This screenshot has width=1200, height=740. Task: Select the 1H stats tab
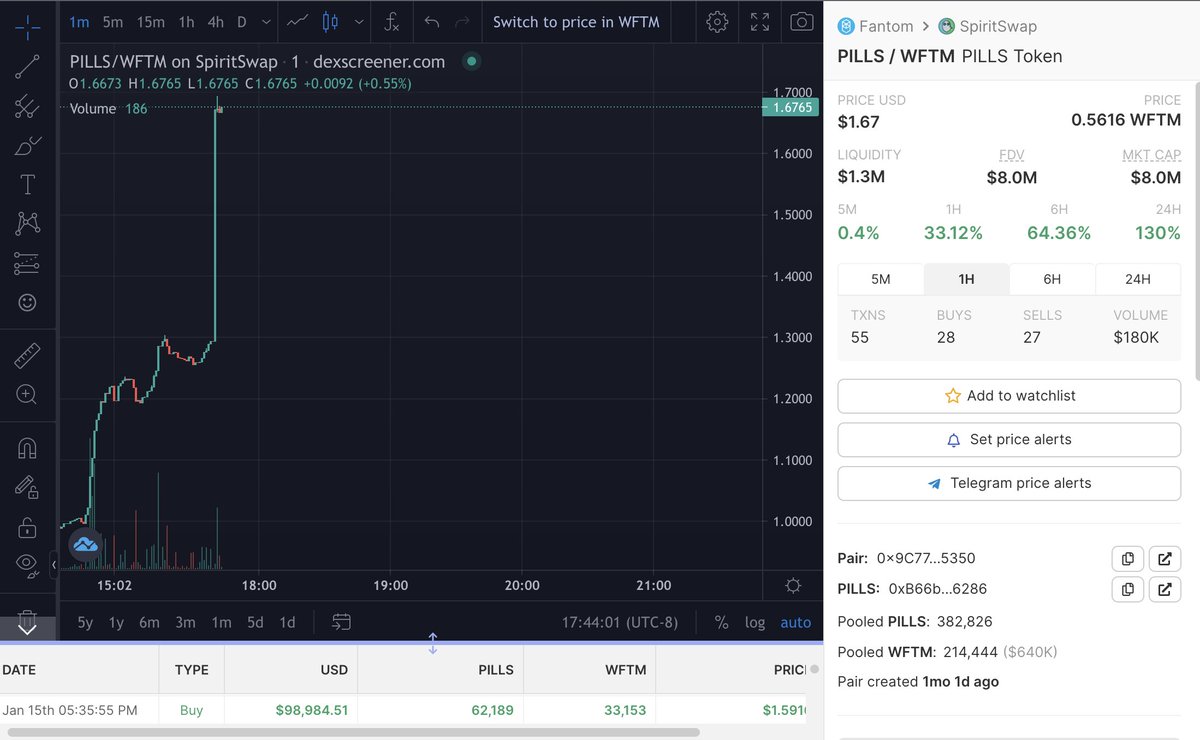click(966, 279)
